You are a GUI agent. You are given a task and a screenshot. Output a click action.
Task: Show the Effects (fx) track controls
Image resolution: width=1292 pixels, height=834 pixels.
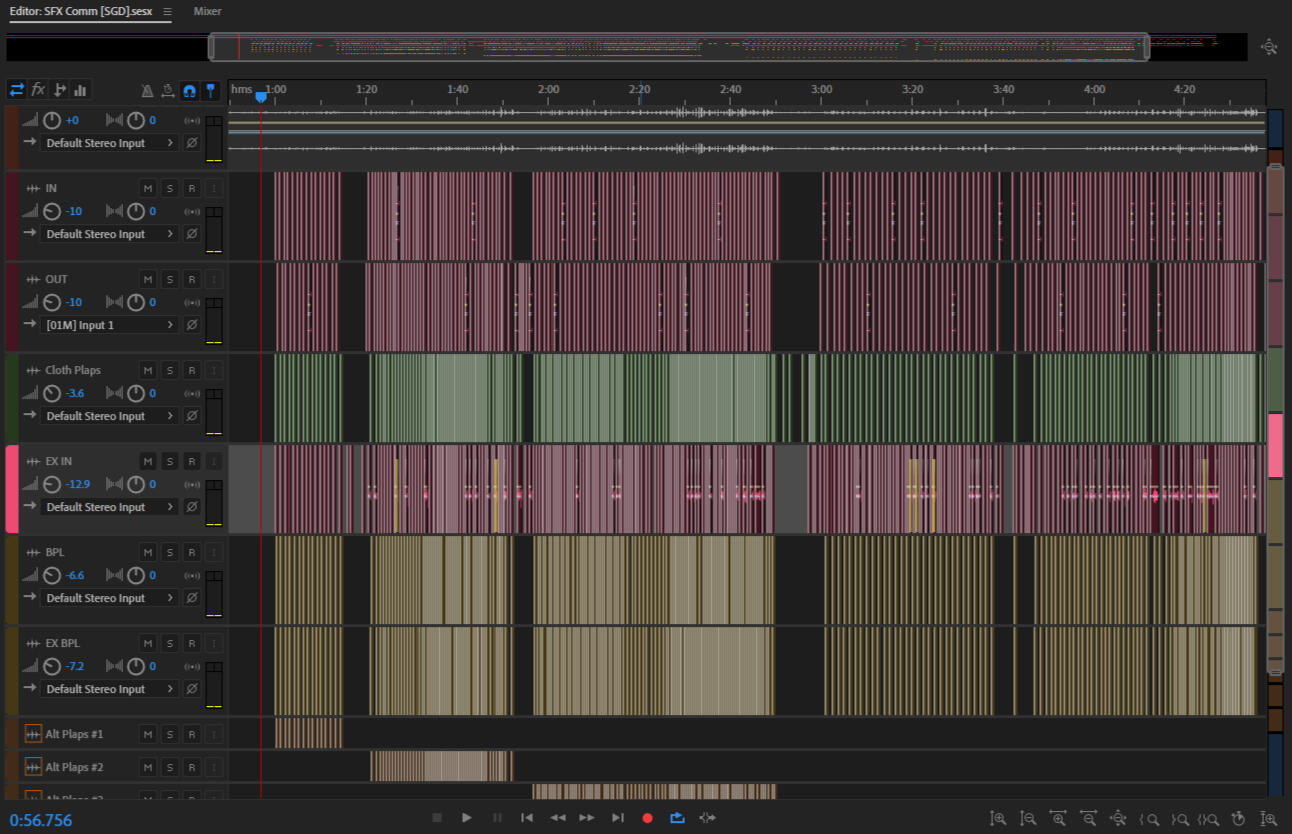point(38,90)
